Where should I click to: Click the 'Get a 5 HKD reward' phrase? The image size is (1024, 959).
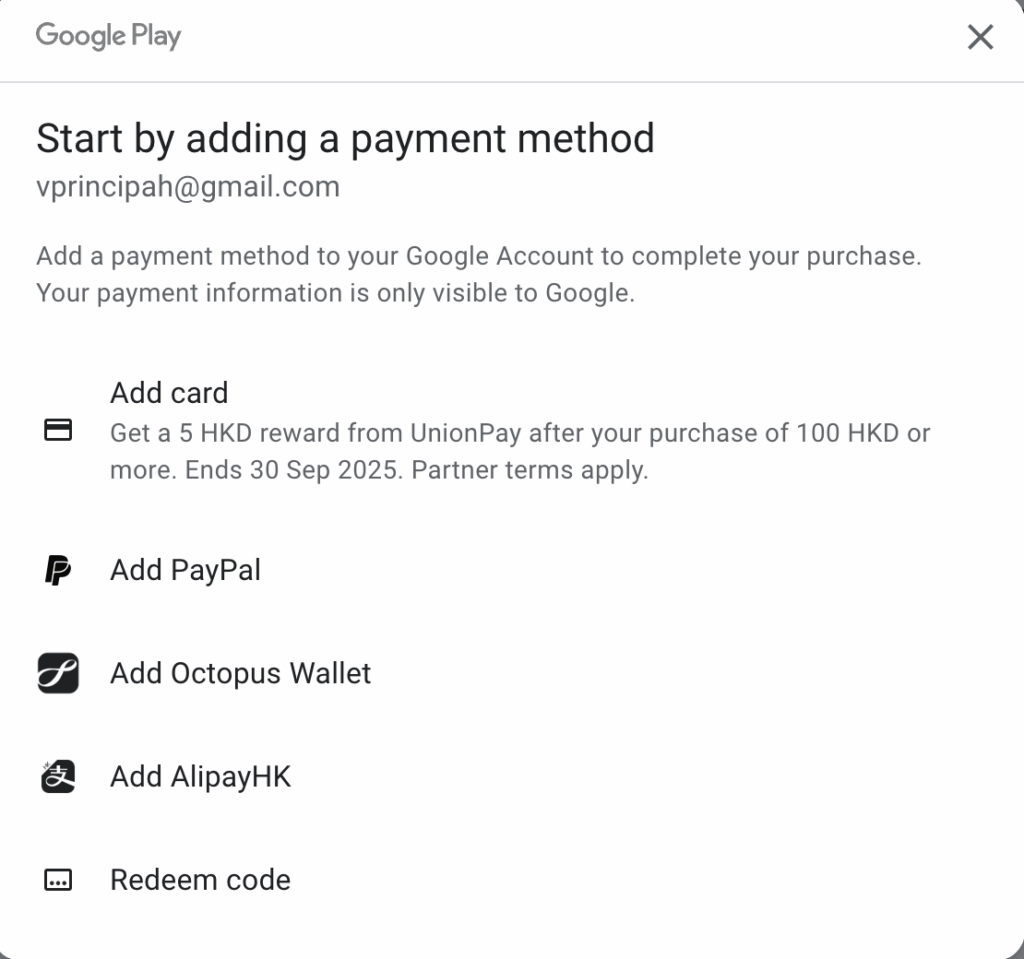[222, 434]
